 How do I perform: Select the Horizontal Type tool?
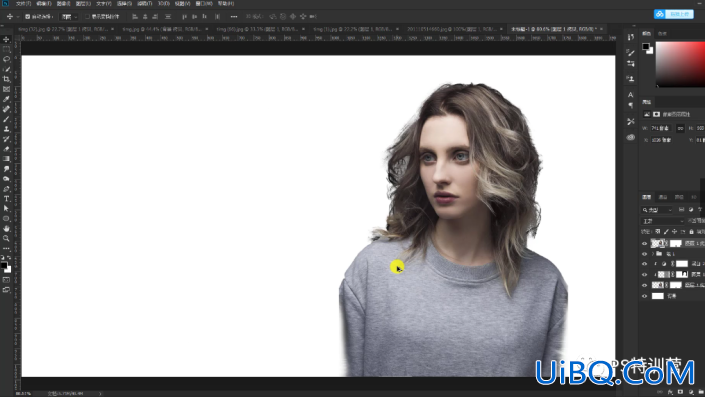pos(6,199)
